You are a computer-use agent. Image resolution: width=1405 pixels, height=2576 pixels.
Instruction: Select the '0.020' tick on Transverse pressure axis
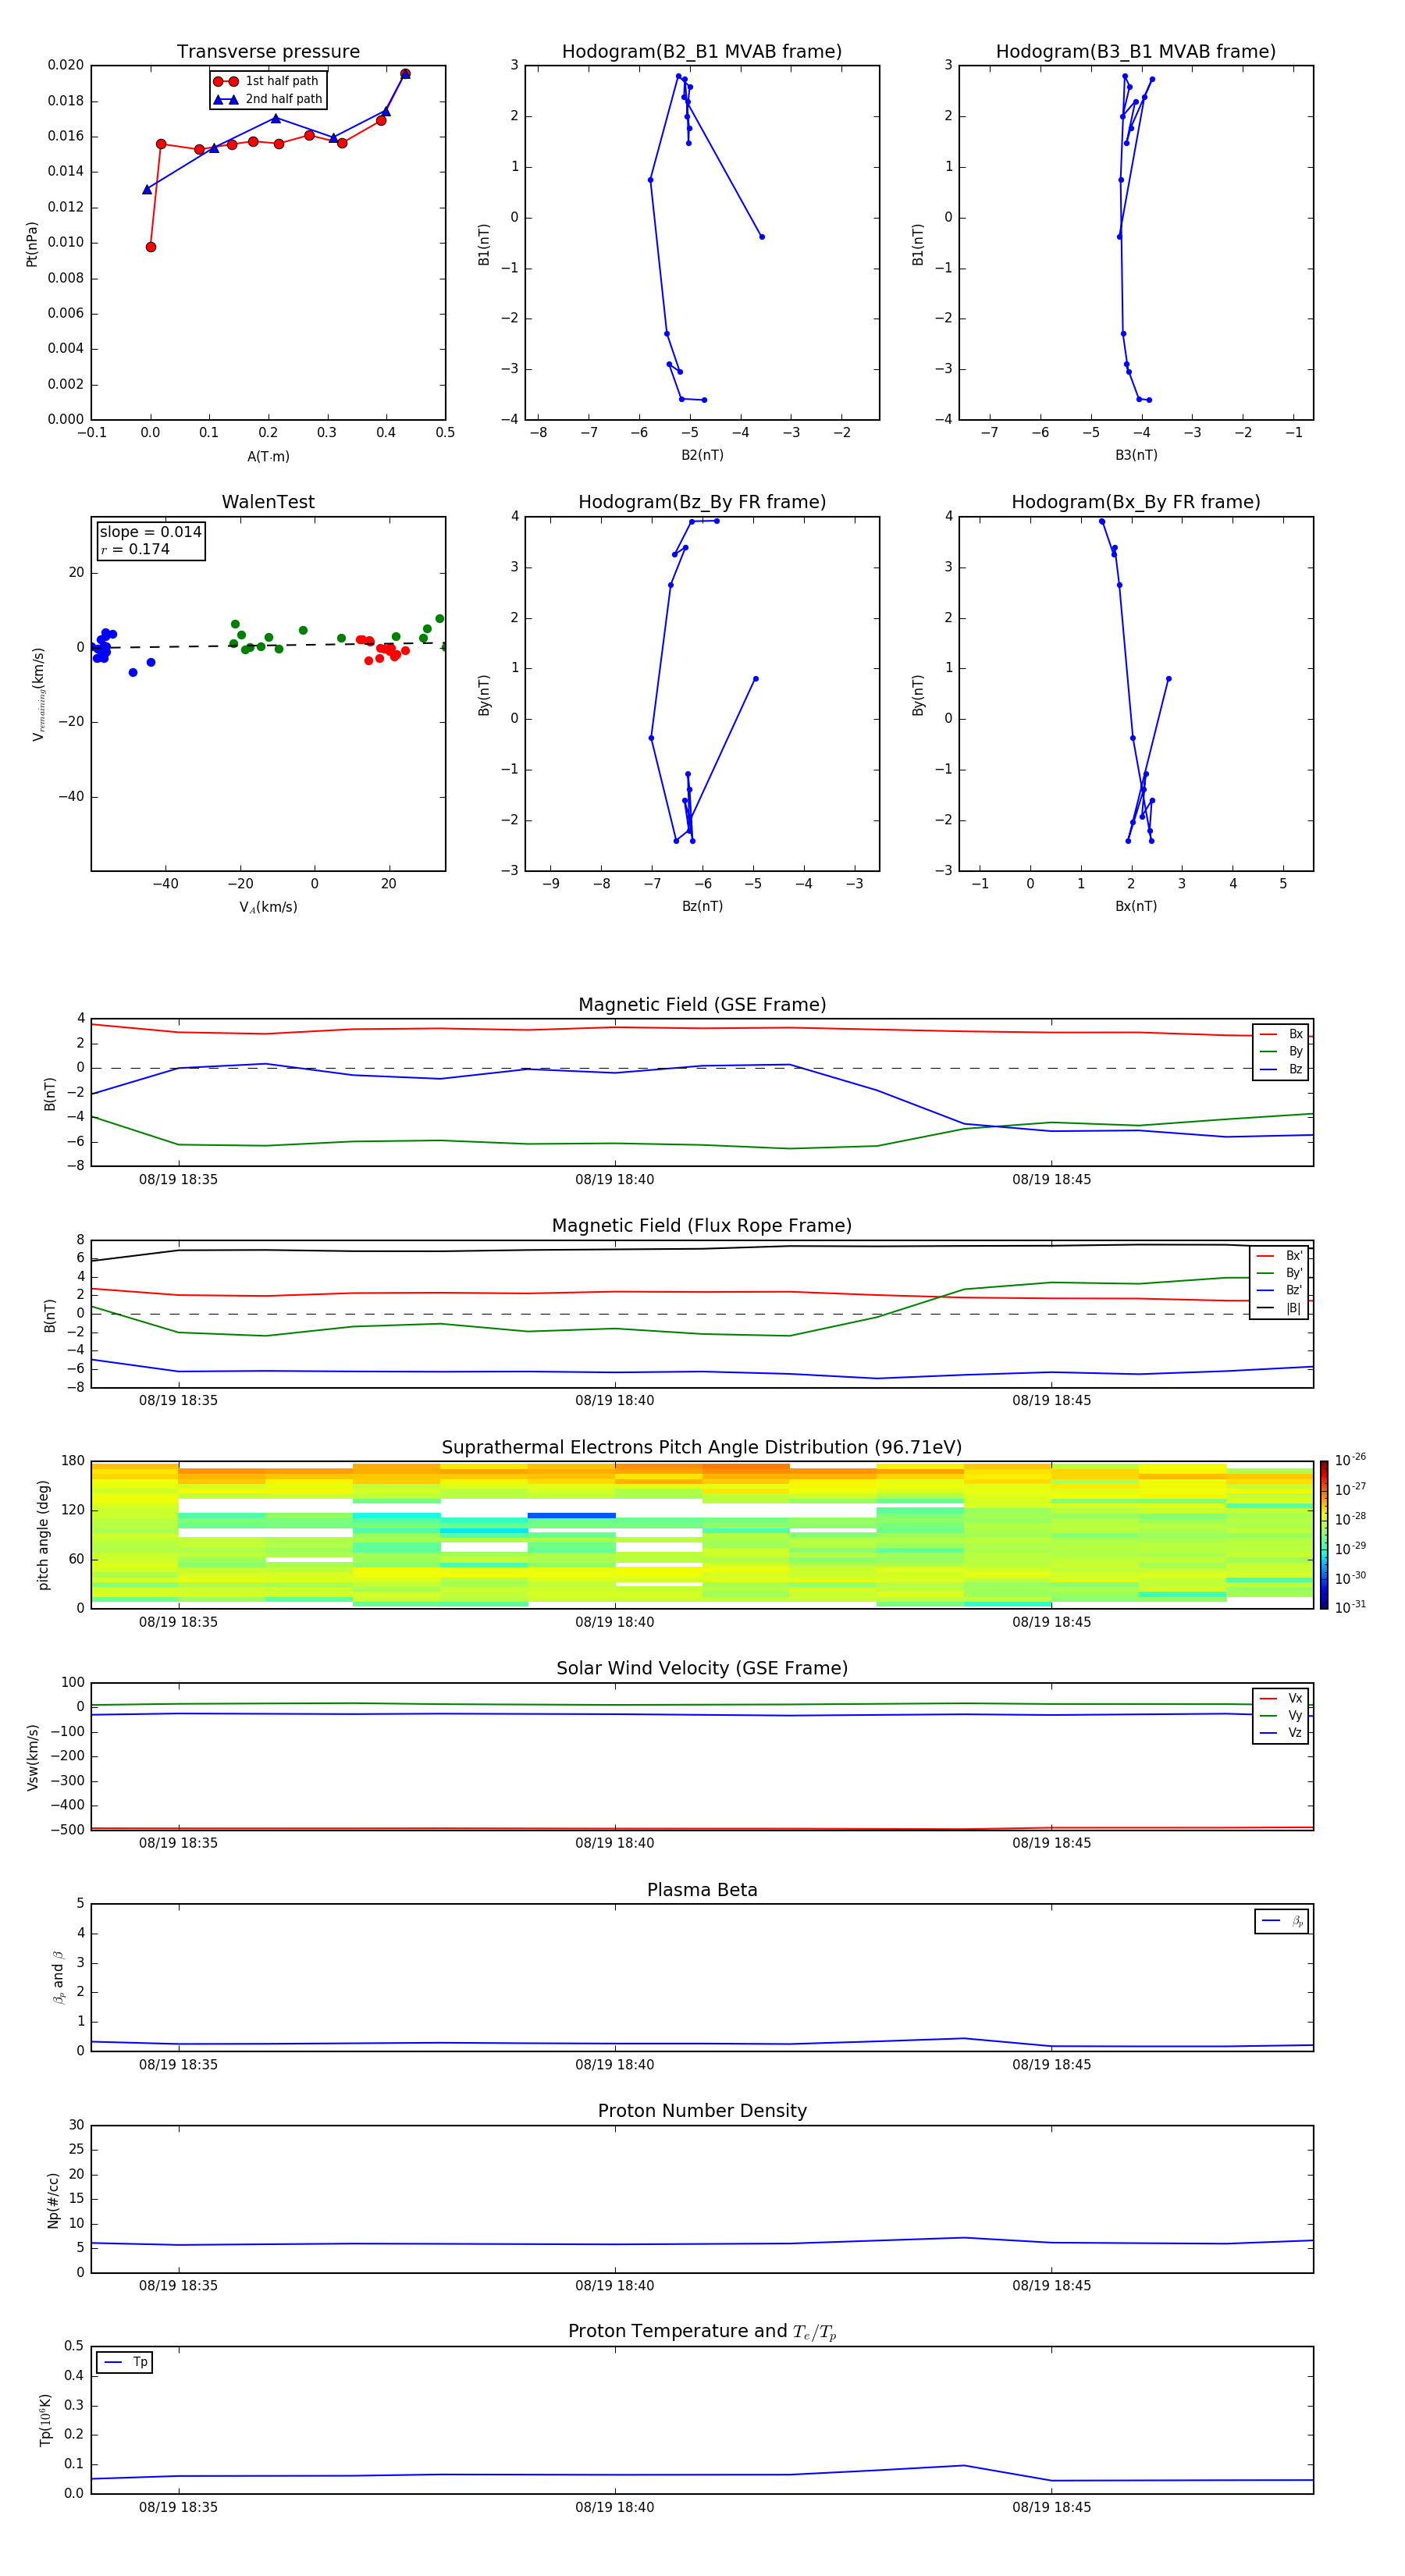click(66, 65)
